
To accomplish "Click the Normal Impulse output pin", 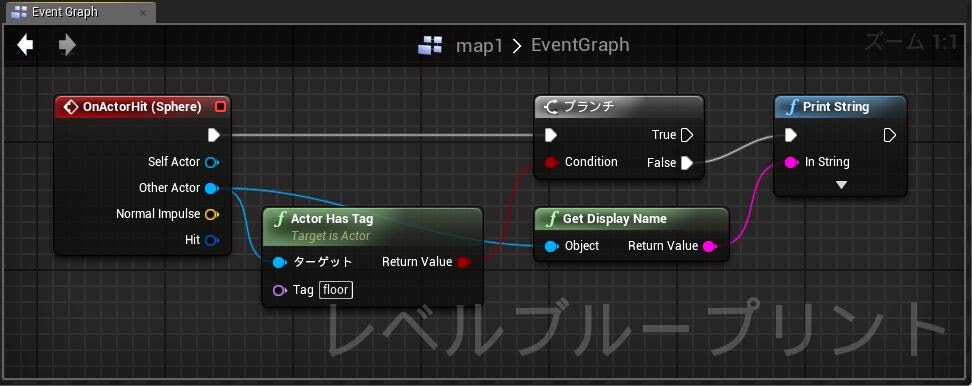I will 211,214.
